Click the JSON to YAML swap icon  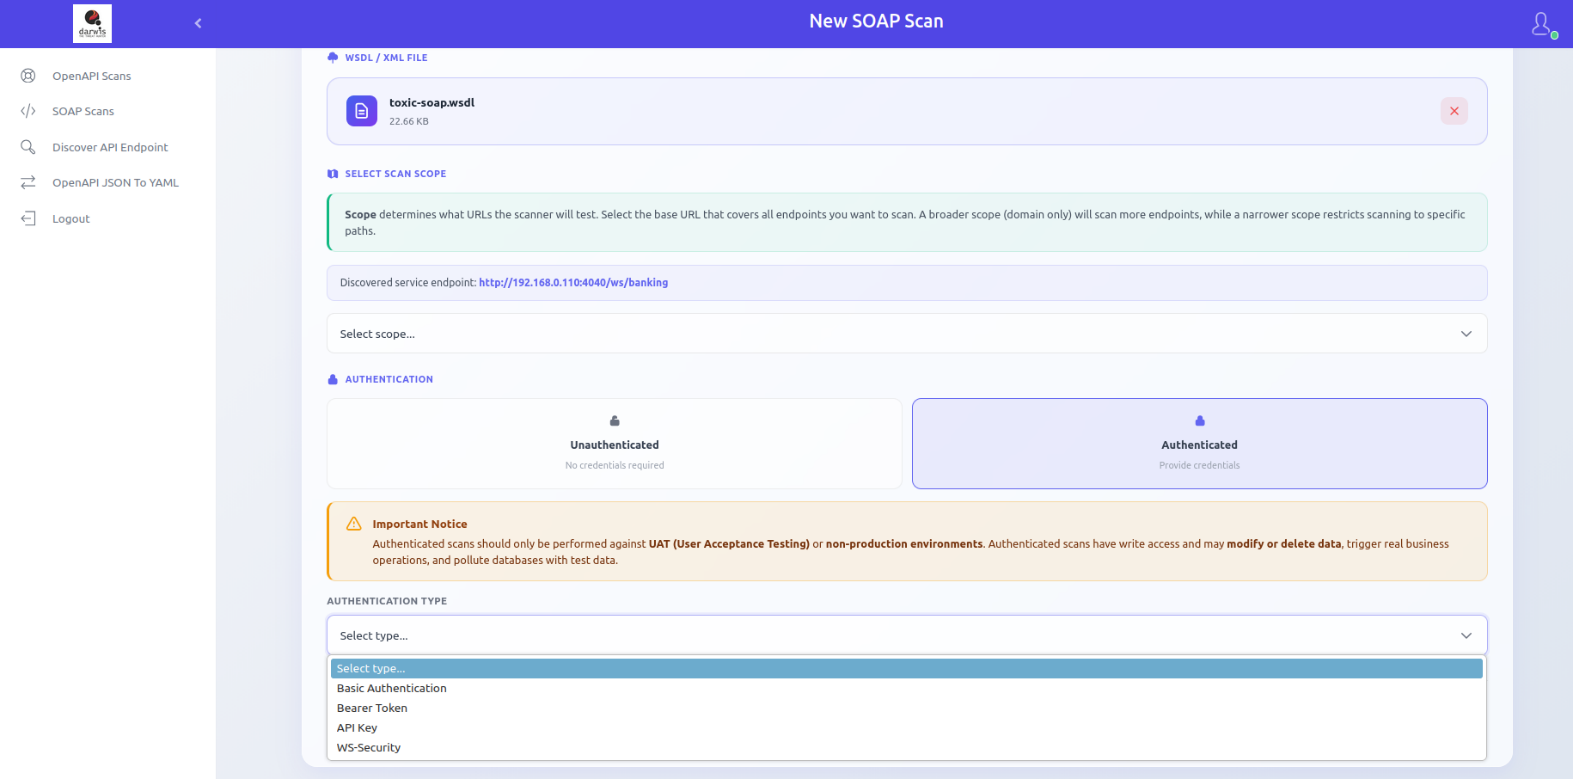[28, 182]
